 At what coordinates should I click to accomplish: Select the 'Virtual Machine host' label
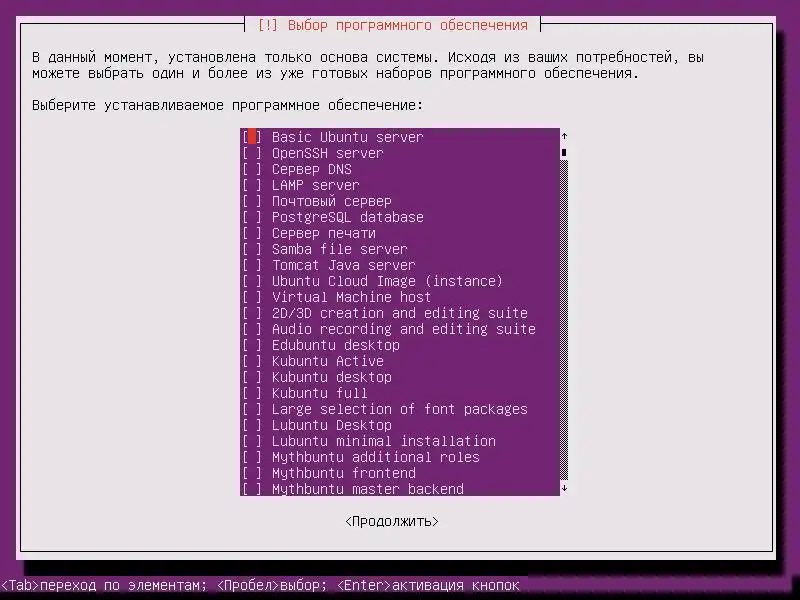(x=352, y=297)
